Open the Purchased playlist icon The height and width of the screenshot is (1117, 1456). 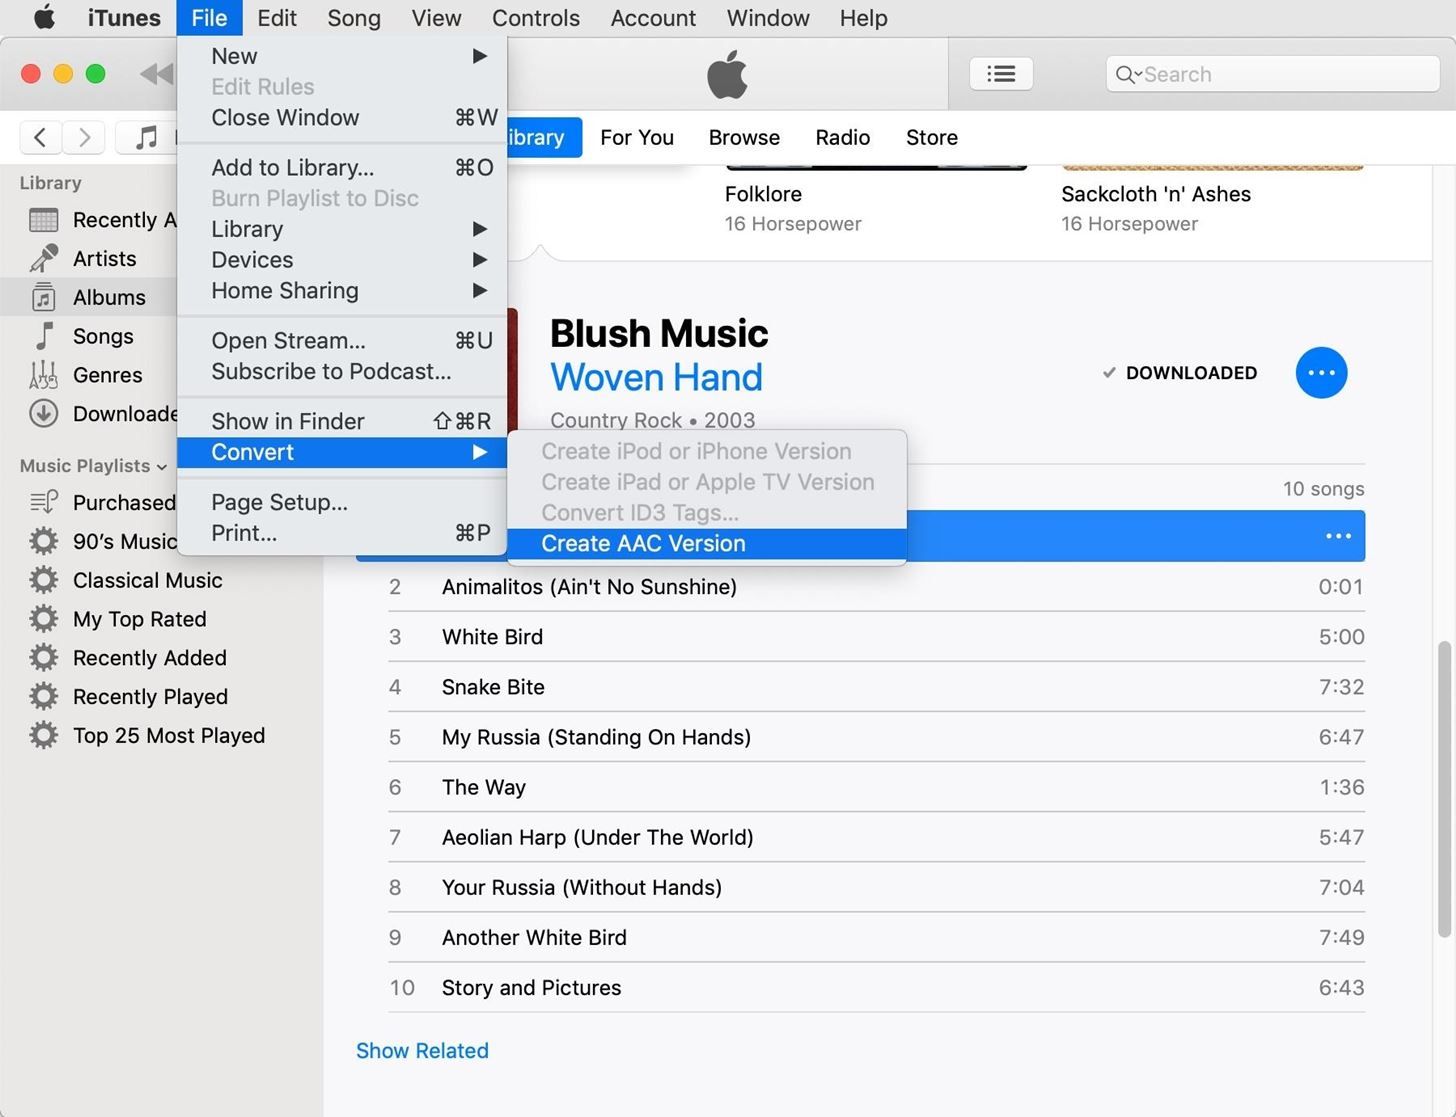[44, 502]
